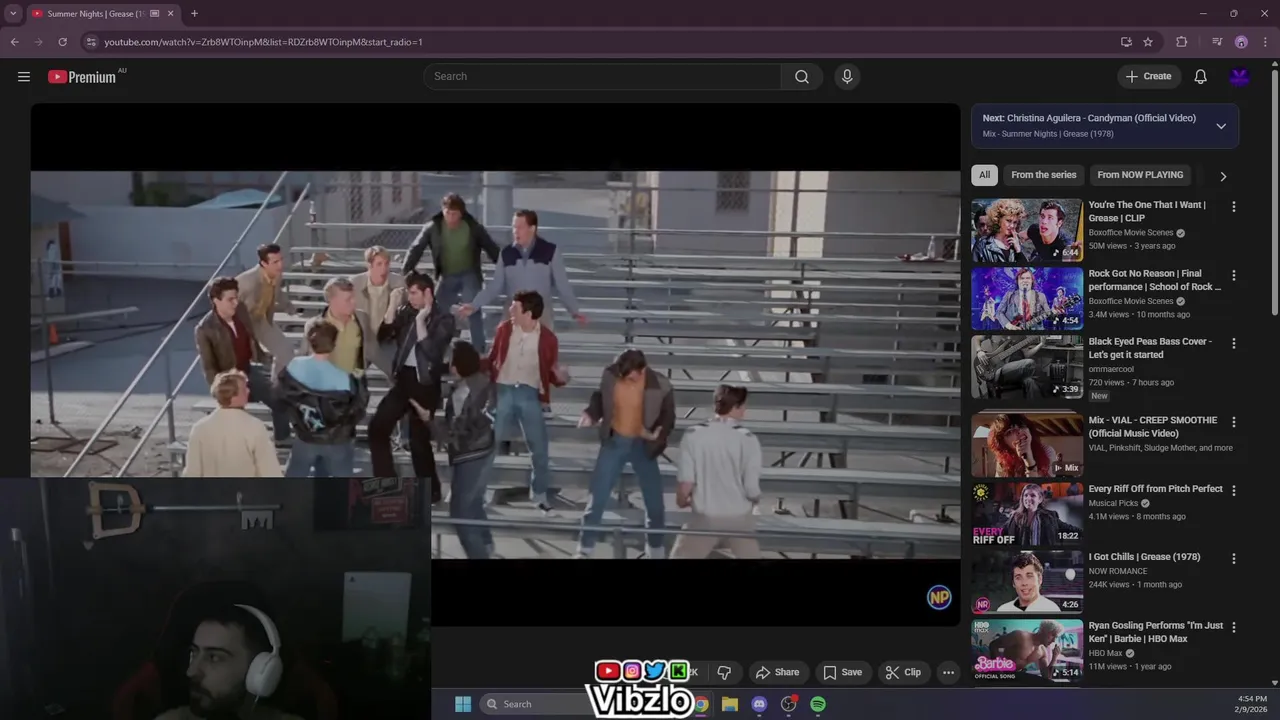Dislike the video with thumbs down
Screen dimensions: 1280x720
[x=724, y=672]
